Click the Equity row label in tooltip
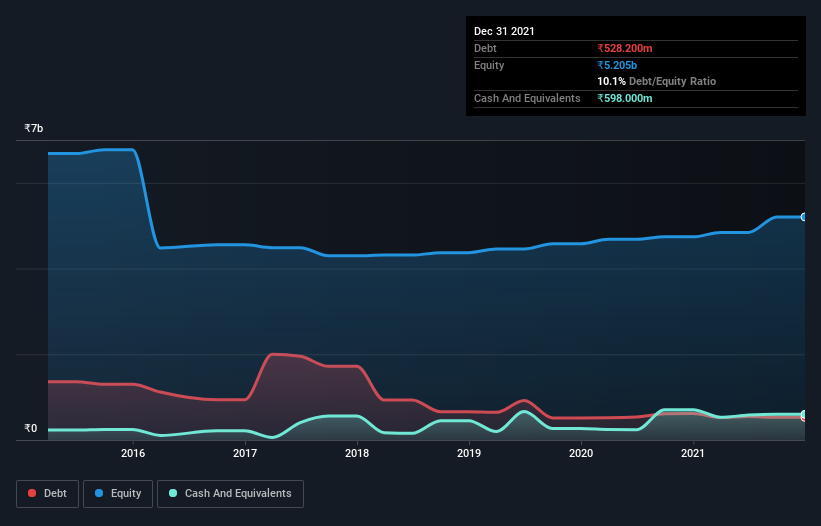This screenshot has width=821, height=526. point(489,65)
